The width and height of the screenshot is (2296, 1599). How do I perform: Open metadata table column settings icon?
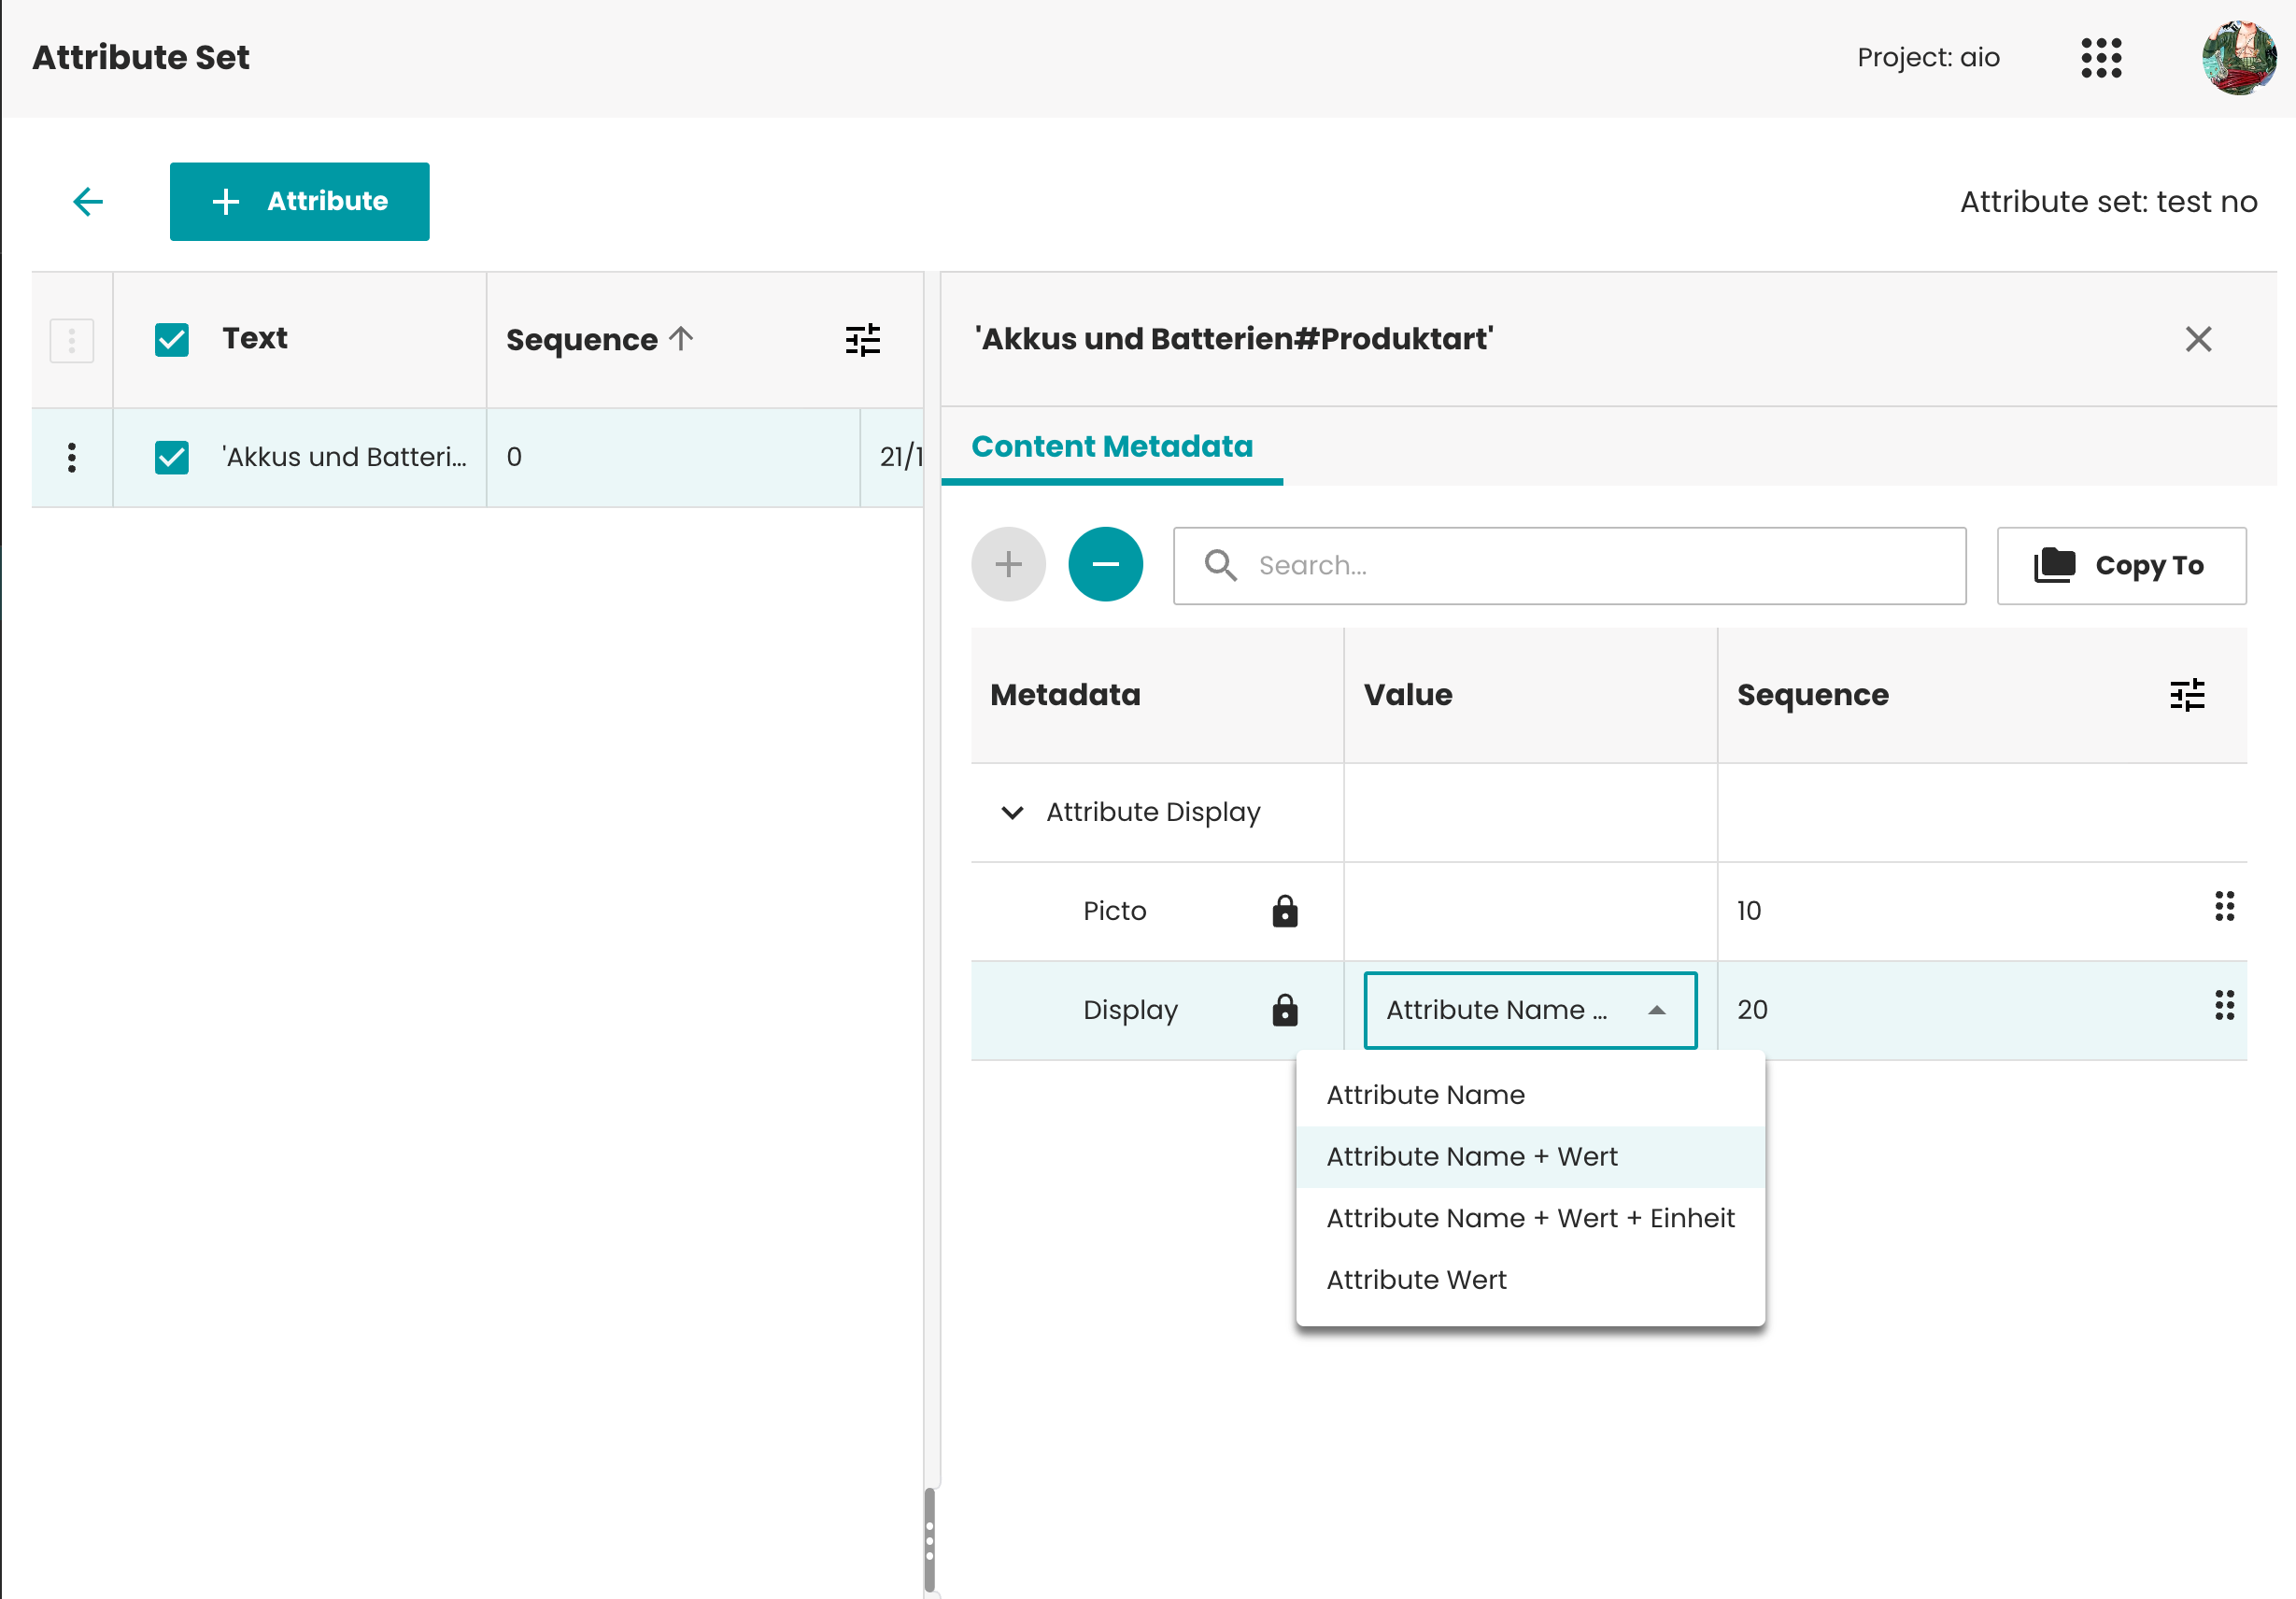(x=2186, y=695)
